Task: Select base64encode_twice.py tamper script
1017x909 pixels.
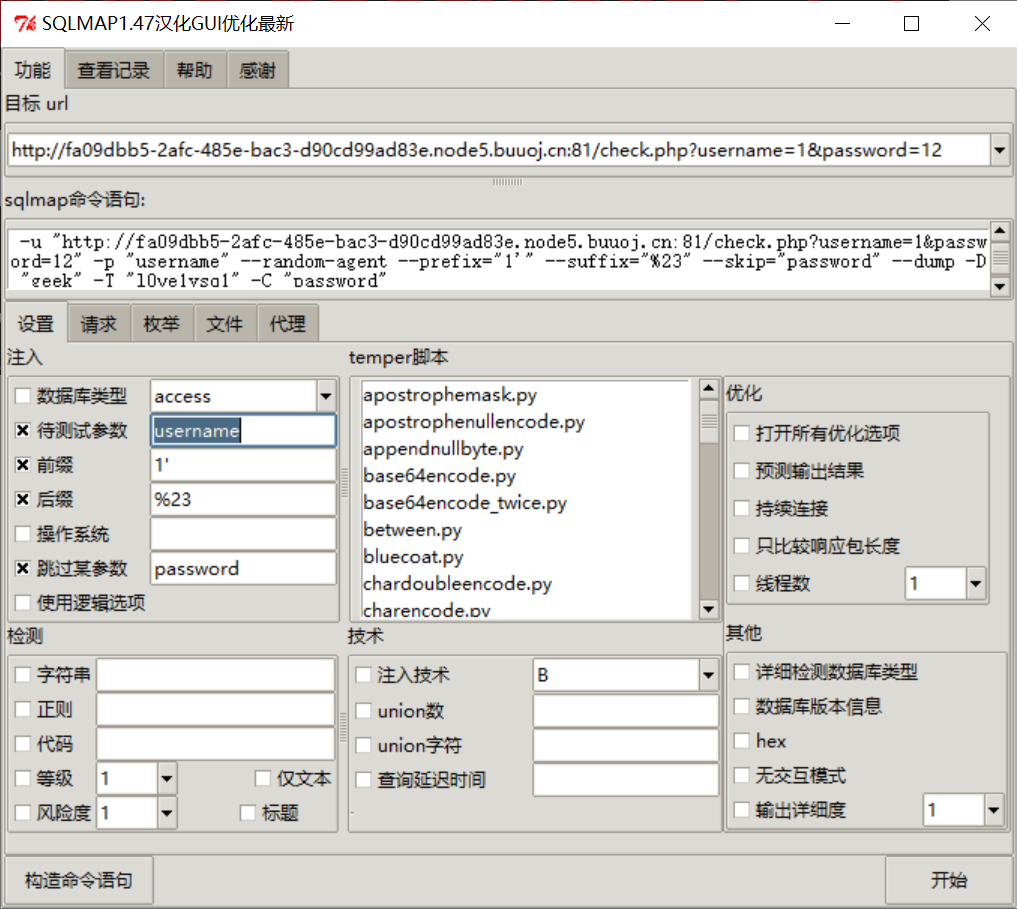Action: coord(465,503)
